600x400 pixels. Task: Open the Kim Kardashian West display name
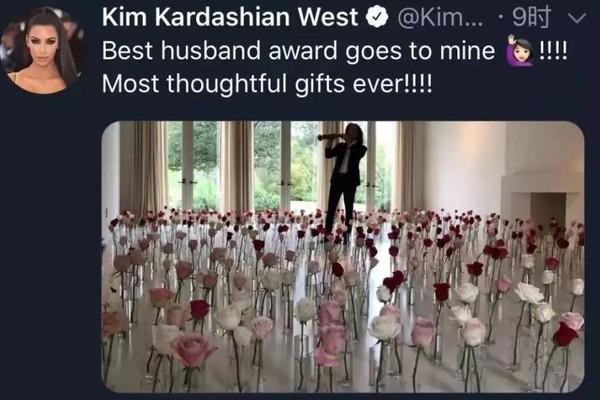tap(230, 17)
